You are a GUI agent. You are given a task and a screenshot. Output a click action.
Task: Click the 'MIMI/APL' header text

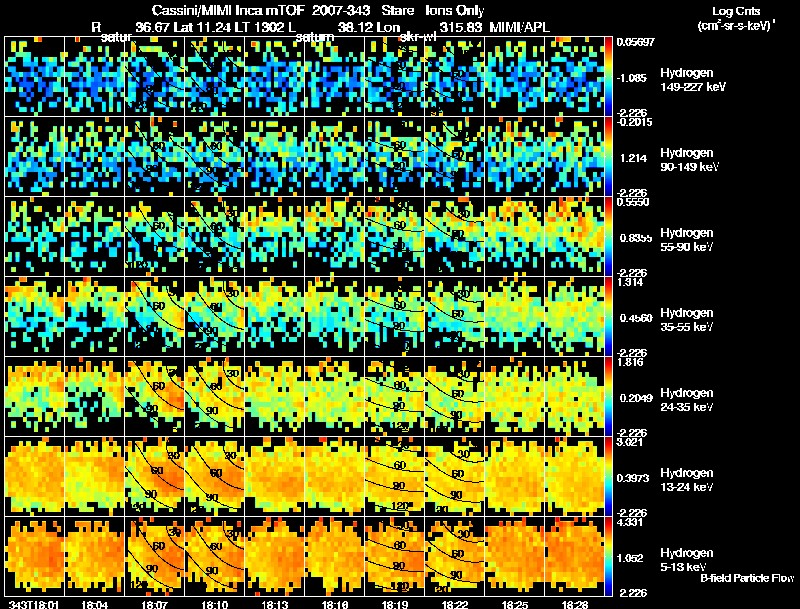[519, 27]
